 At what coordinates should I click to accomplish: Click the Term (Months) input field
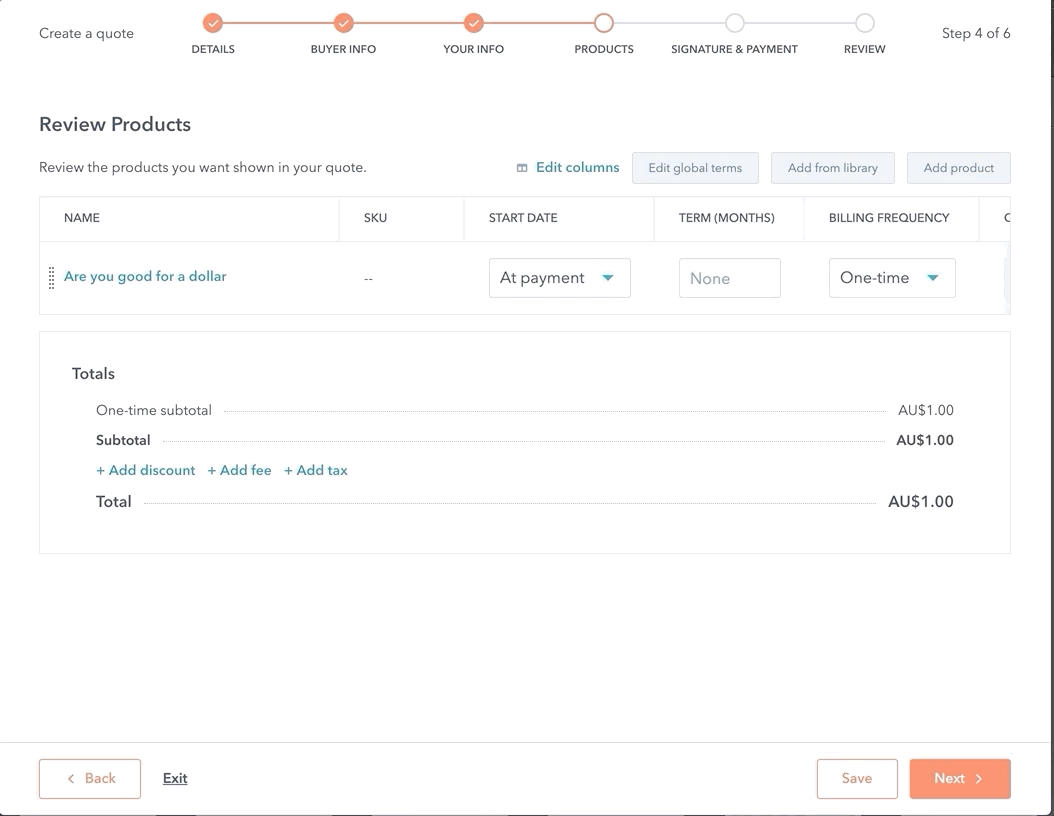click(x=729, y=278)
